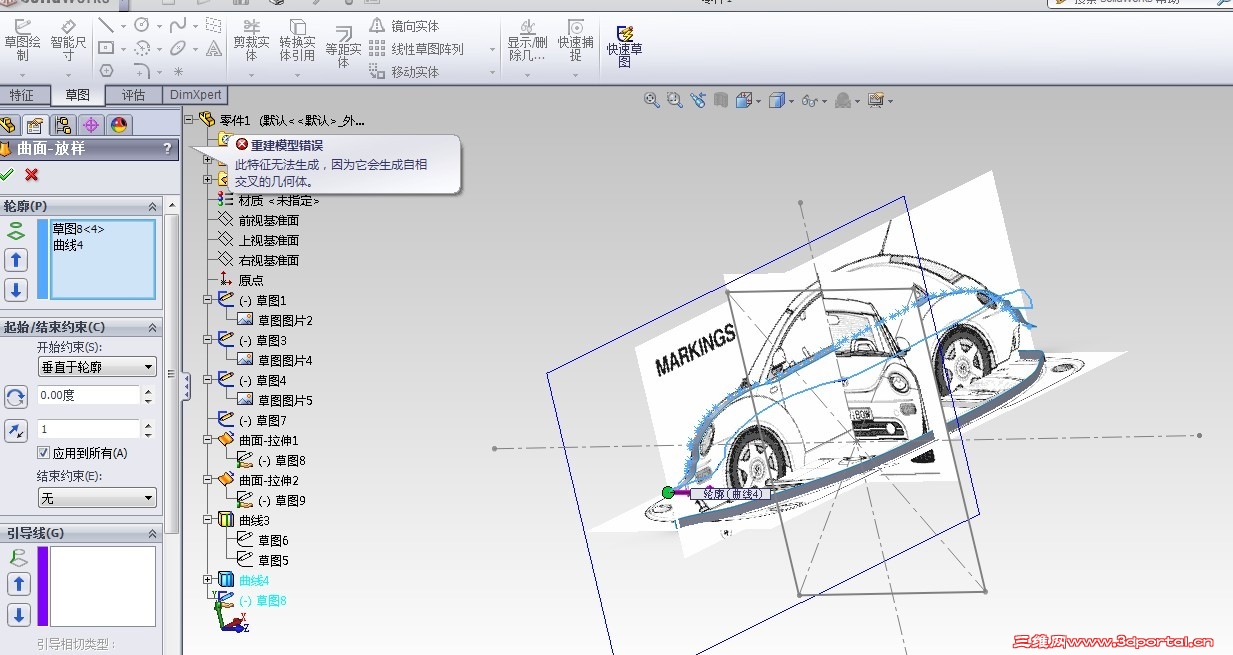1233x655 pixels.
Task: Collapse 曲面-拉伸1 tree node
Action: (208, 440)
